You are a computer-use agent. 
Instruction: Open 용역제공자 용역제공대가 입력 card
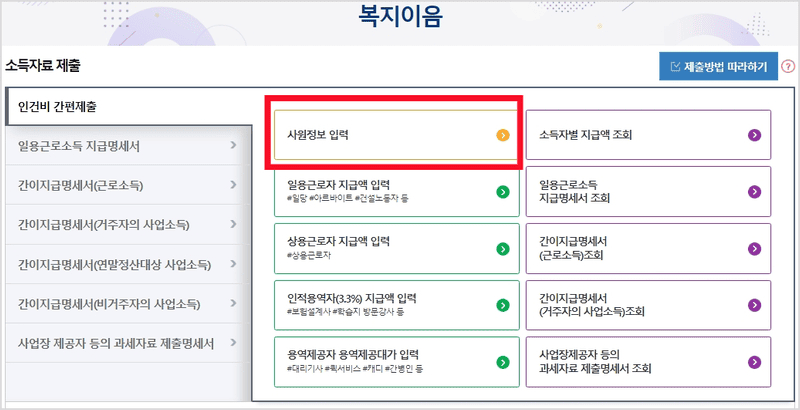(x=396, y=362)
